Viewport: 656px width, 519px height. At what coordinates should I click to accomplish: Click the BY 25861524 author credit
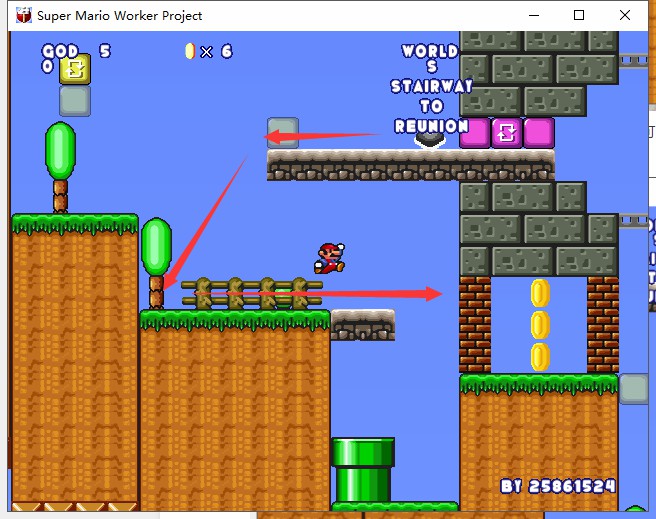pyautogui.click(x=558, y=486)
